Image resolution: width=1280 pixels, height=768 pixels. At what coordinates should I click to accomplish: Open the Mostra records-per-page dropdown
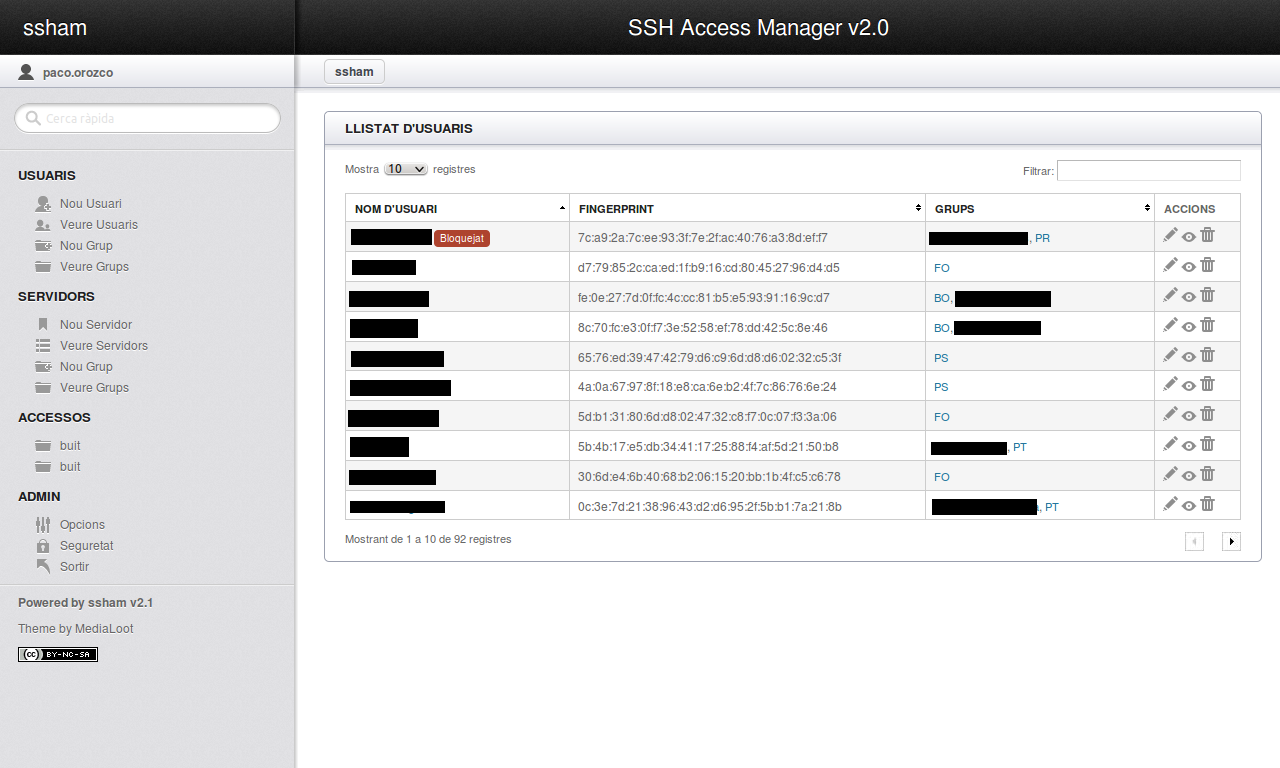(405, 169)
